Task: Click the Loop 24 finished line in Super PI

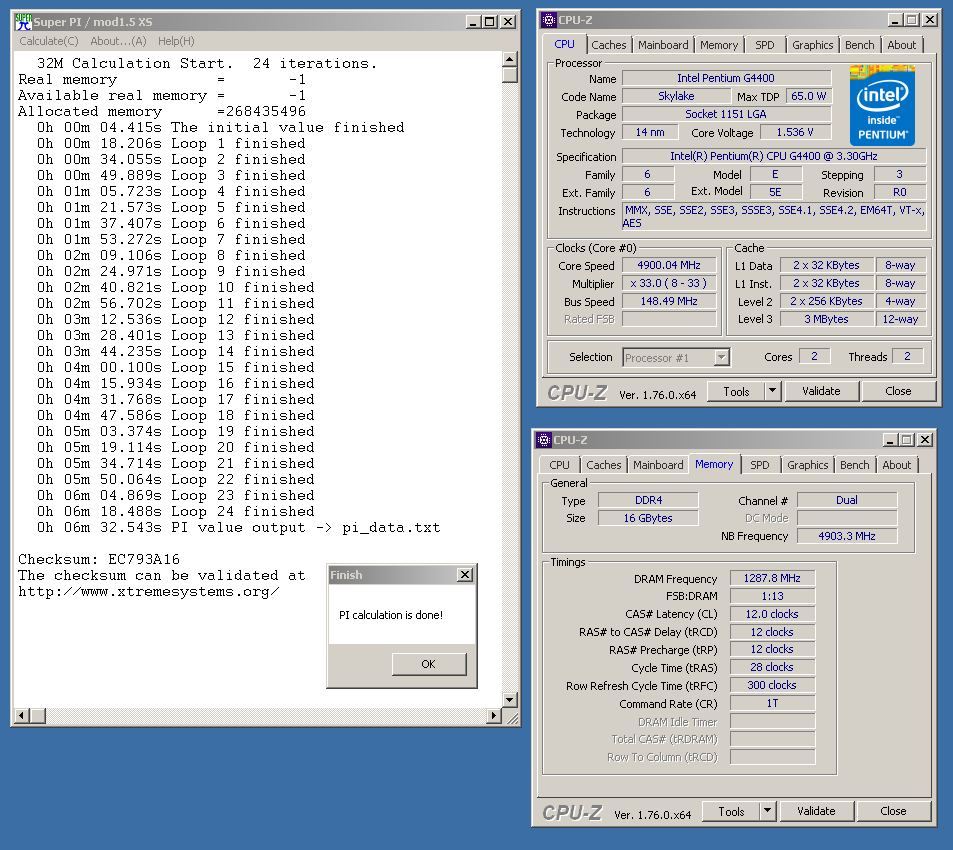Action: 176,512
